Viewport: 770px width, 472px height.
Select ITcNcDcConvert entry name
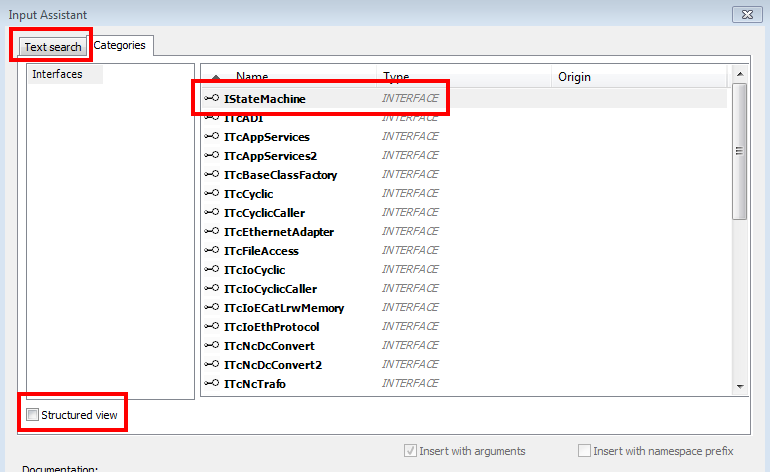(269, 346)
